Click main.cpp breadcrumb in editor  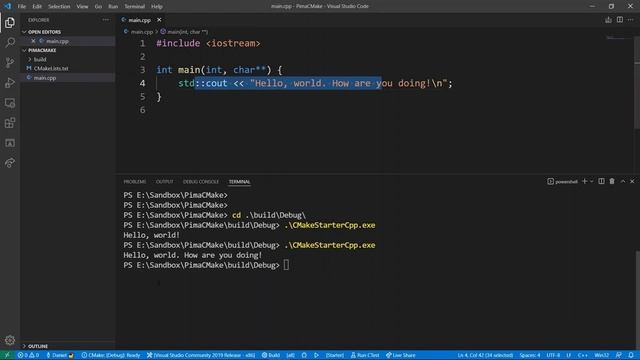[x=142, y=31]
